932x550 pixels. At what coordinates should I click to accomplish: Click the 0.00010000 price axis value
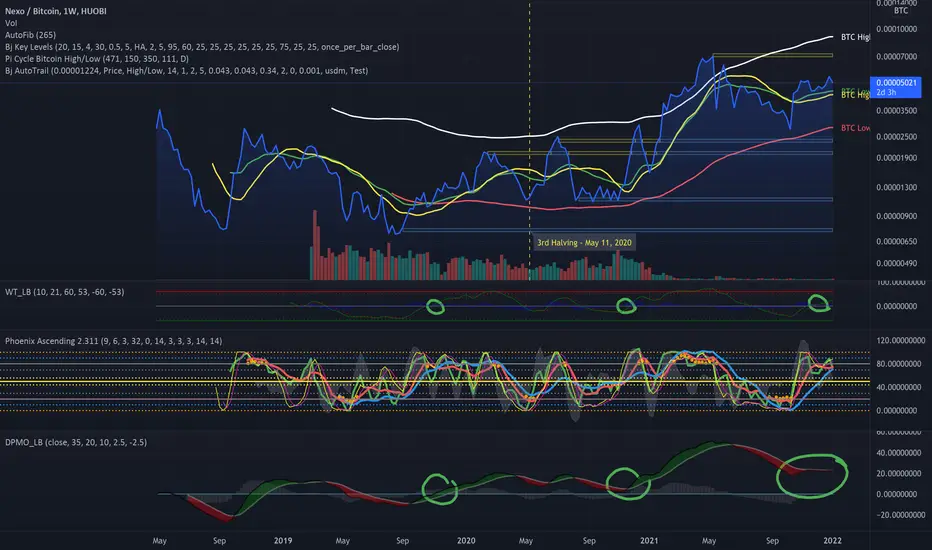coord(896,29)
